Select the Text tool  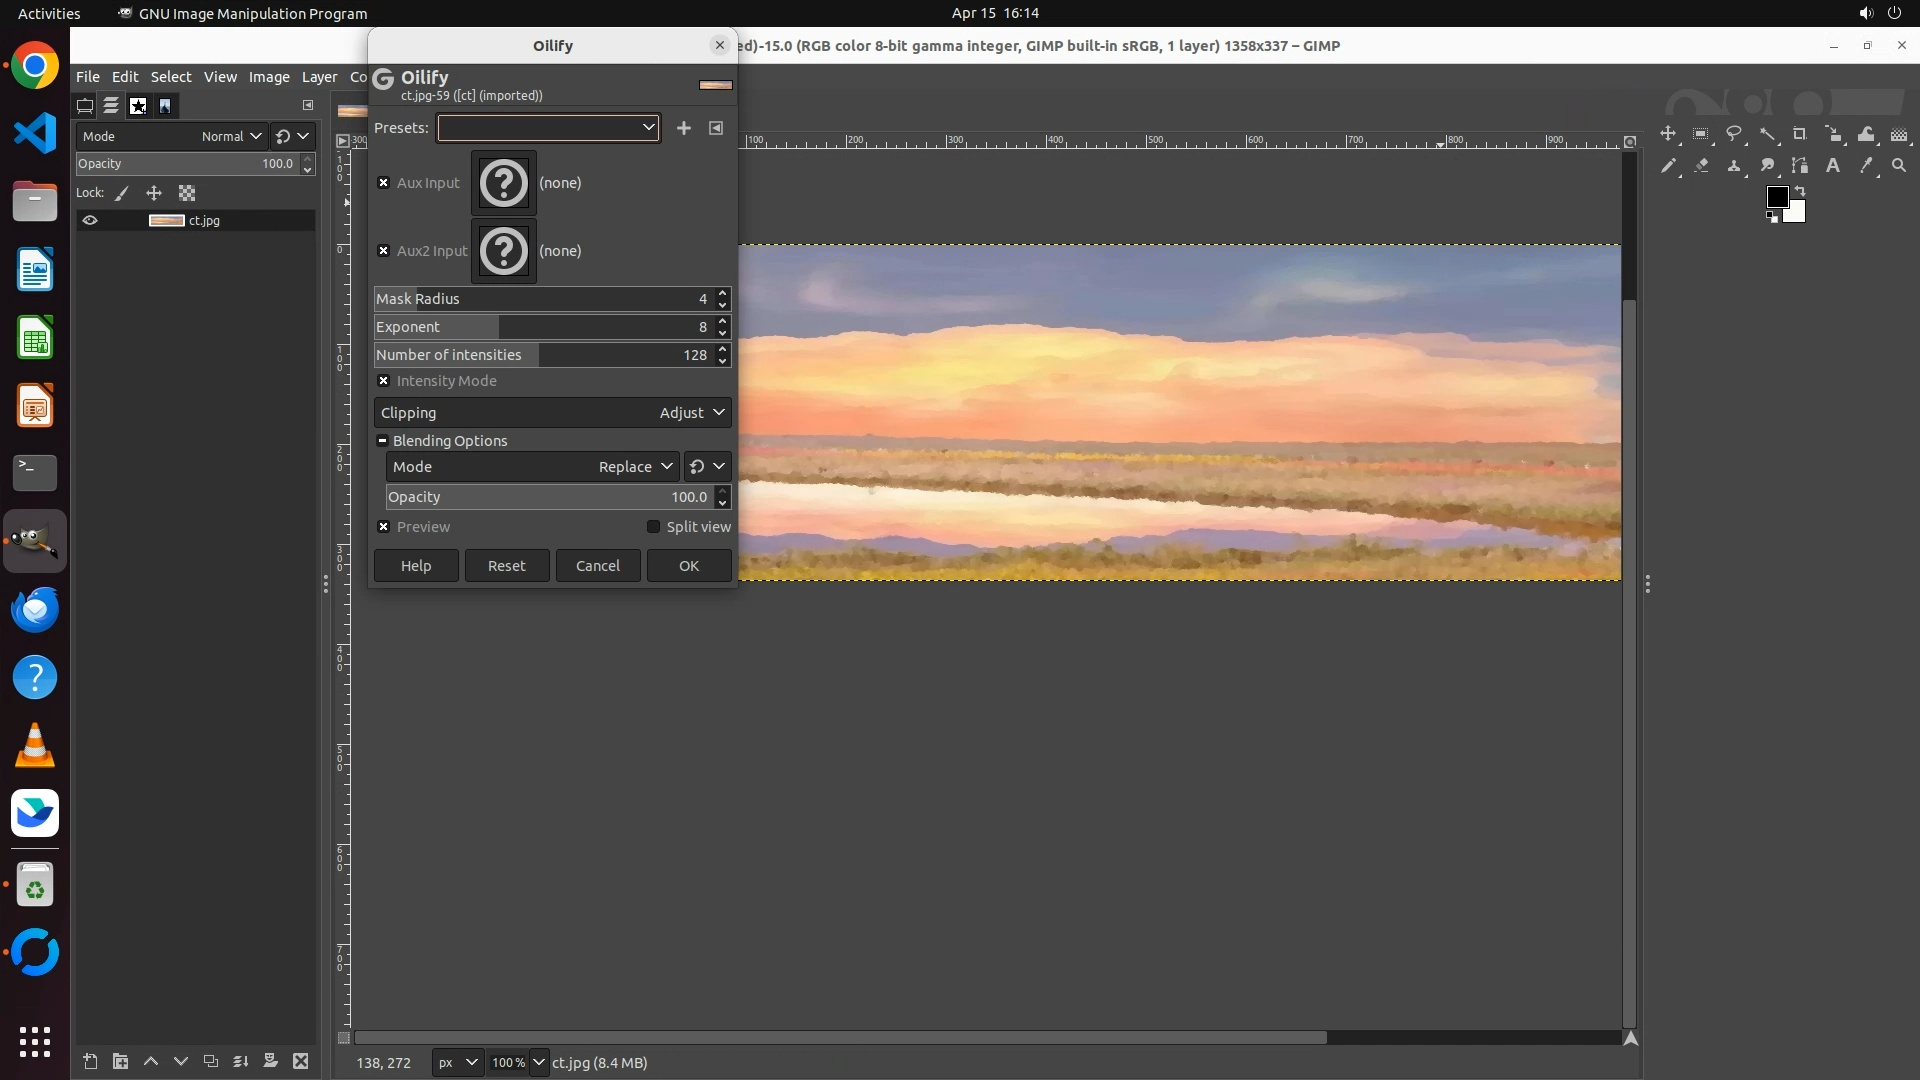(x=1833, y=166)
